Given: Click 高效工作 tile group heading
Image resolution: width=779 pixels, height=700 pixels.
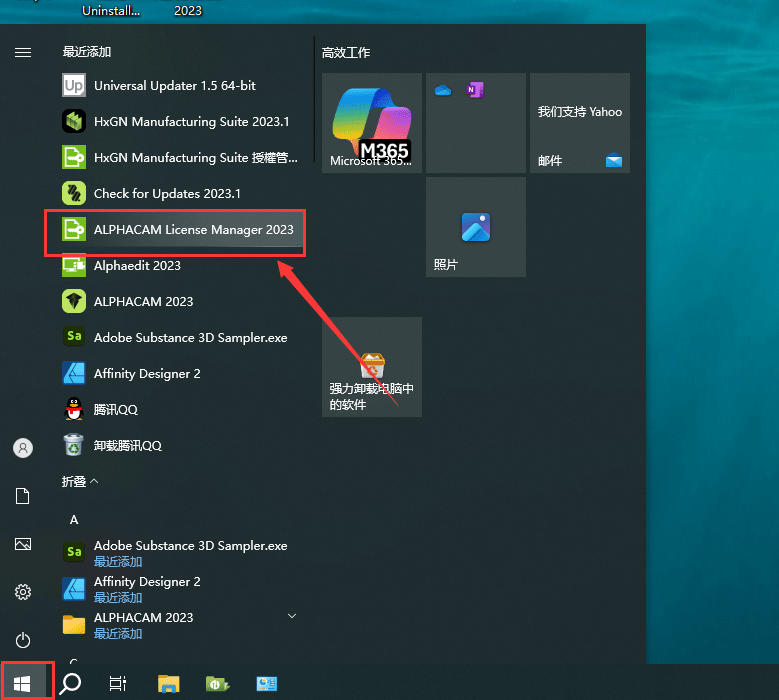Looking at the screenshot, I should (346, 53).
